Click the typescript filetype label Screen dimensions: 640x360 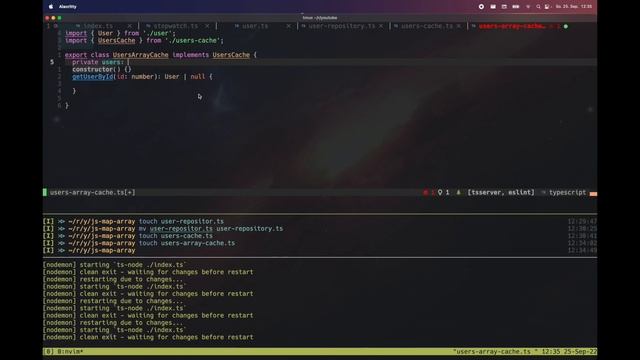(x=567, y=192)
